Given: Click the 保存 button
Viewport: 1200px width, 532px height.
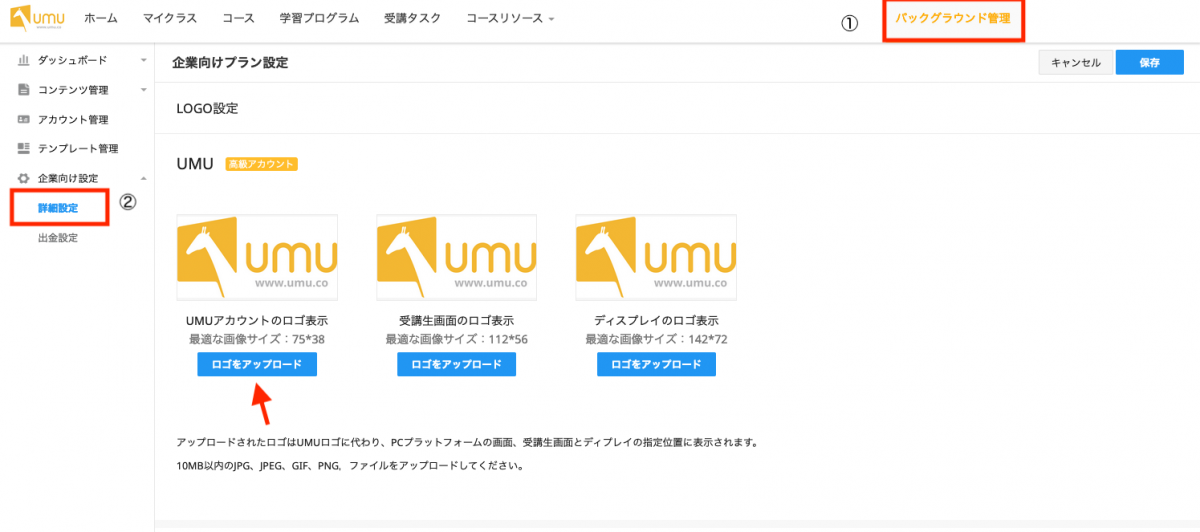Looking at the screenshot, I should coord(1150,62).
